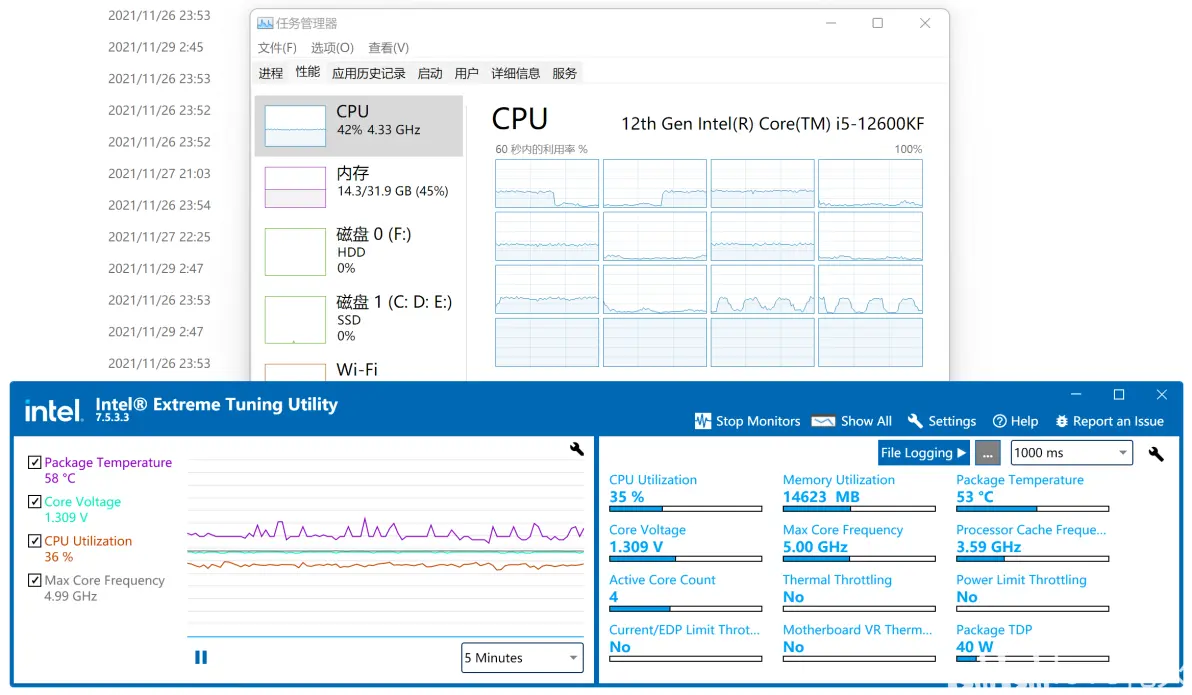Select 磁盘 1 (C: D: E:) SSD in sidebar
This screenshot has height=695, width=1192.
pyautogui.click(x=359, y=319)
